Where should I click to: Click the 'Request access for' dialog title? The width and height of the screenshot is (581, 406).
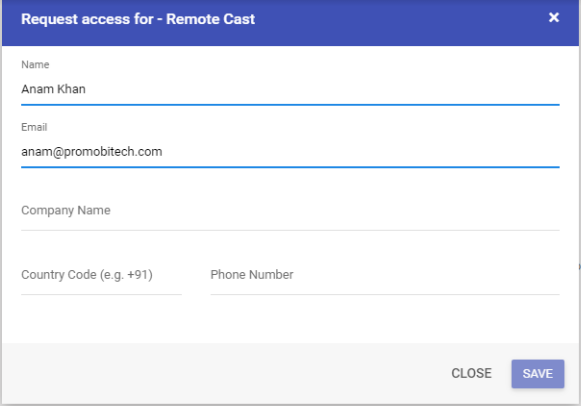click(87, 19)
